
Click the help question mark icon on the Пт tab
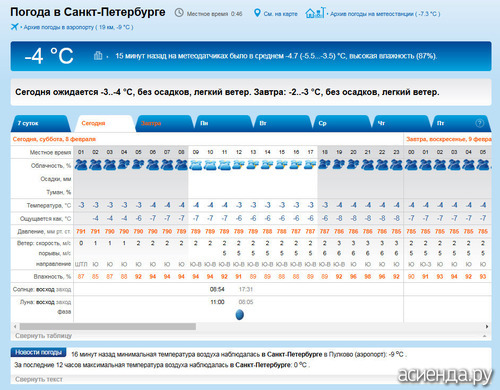coord(479,123)
